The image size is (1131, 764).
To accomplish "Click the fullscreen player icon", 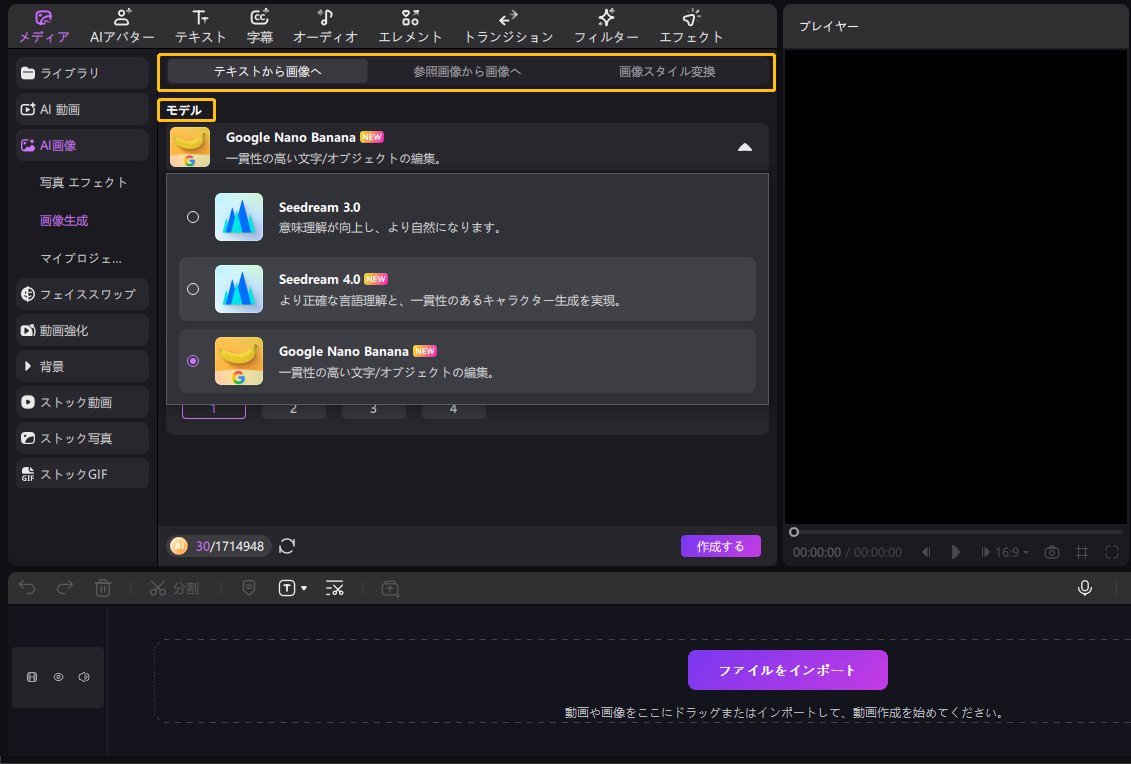I will pyautogui.click(x=1112, y=552).
